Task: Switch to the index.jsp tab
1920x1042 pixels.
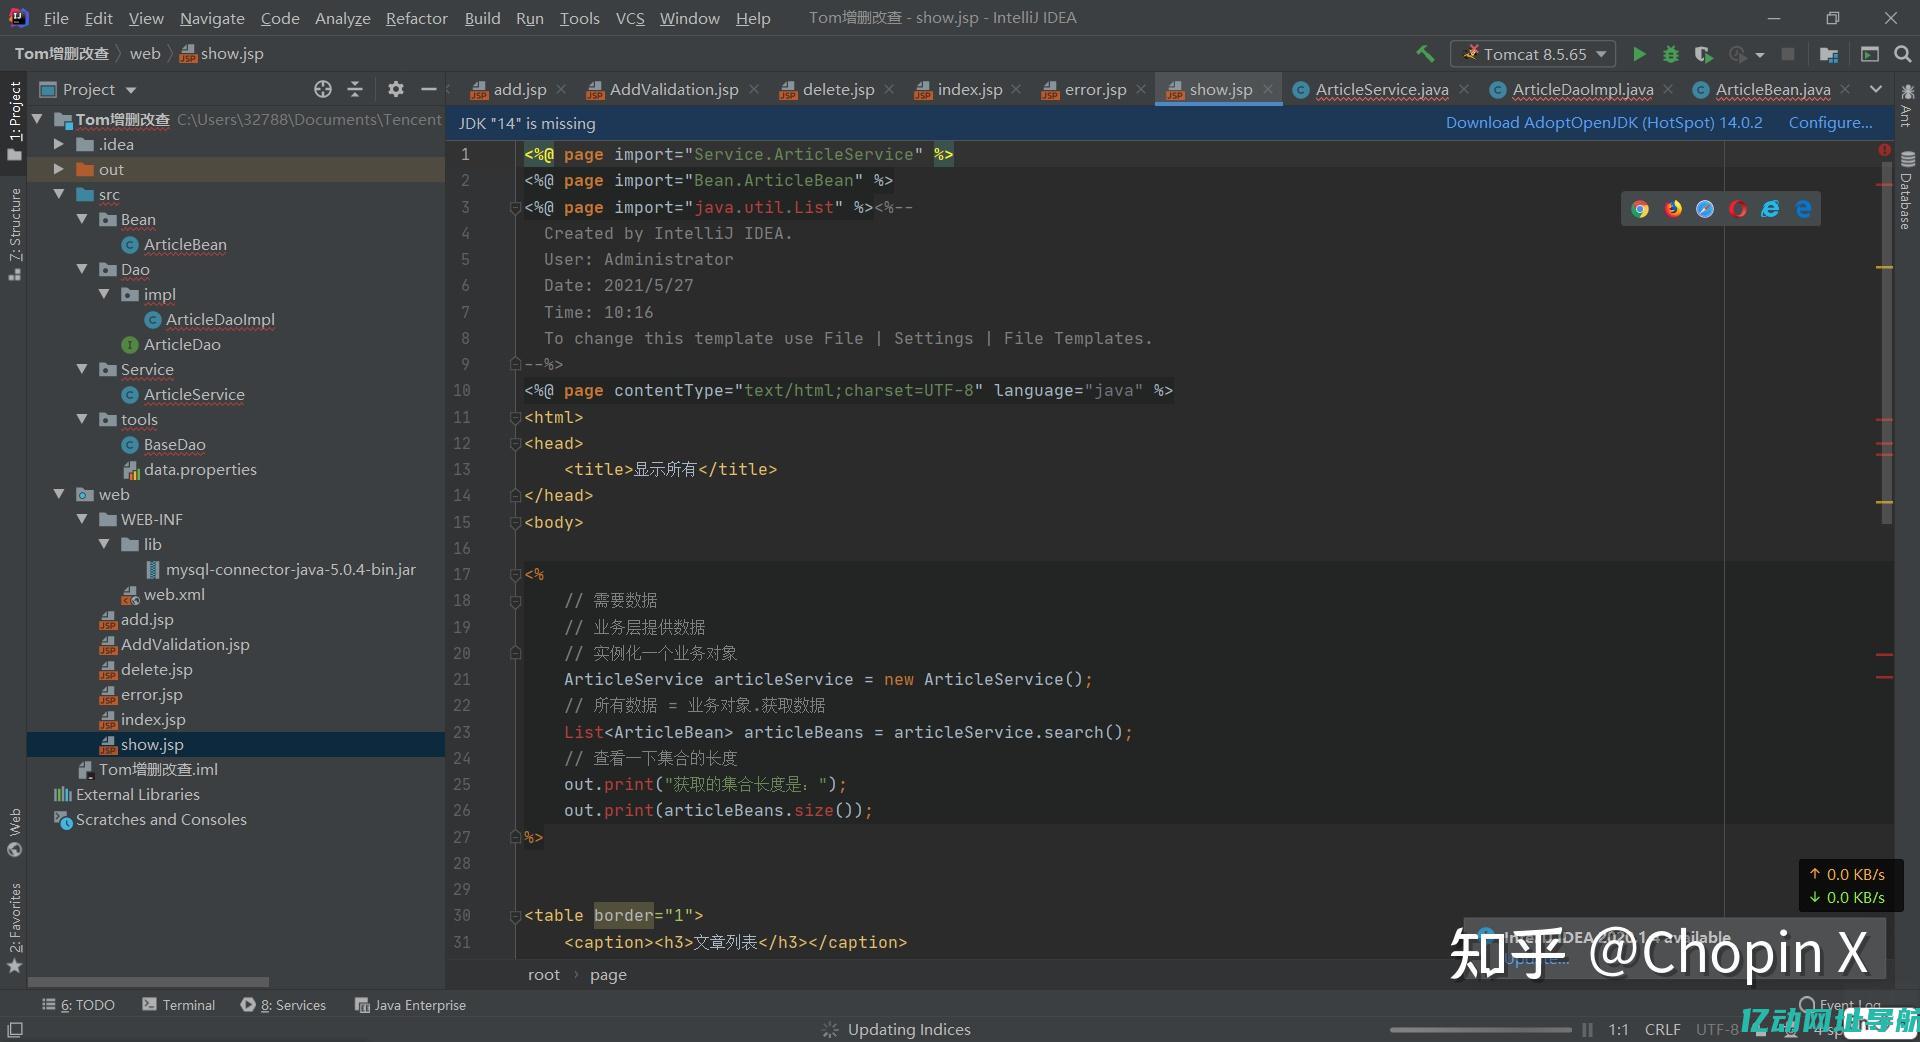Action: pos(969,89)
